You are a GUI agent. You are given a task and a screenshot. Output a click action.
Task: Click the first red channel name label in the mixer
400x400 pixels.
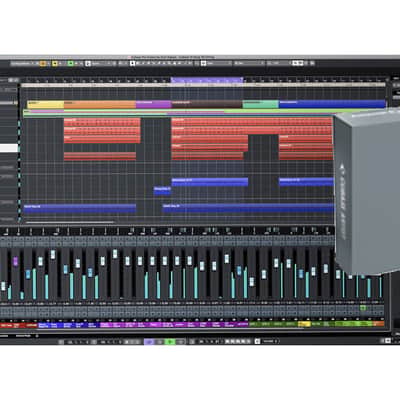[x=6, y=325]
